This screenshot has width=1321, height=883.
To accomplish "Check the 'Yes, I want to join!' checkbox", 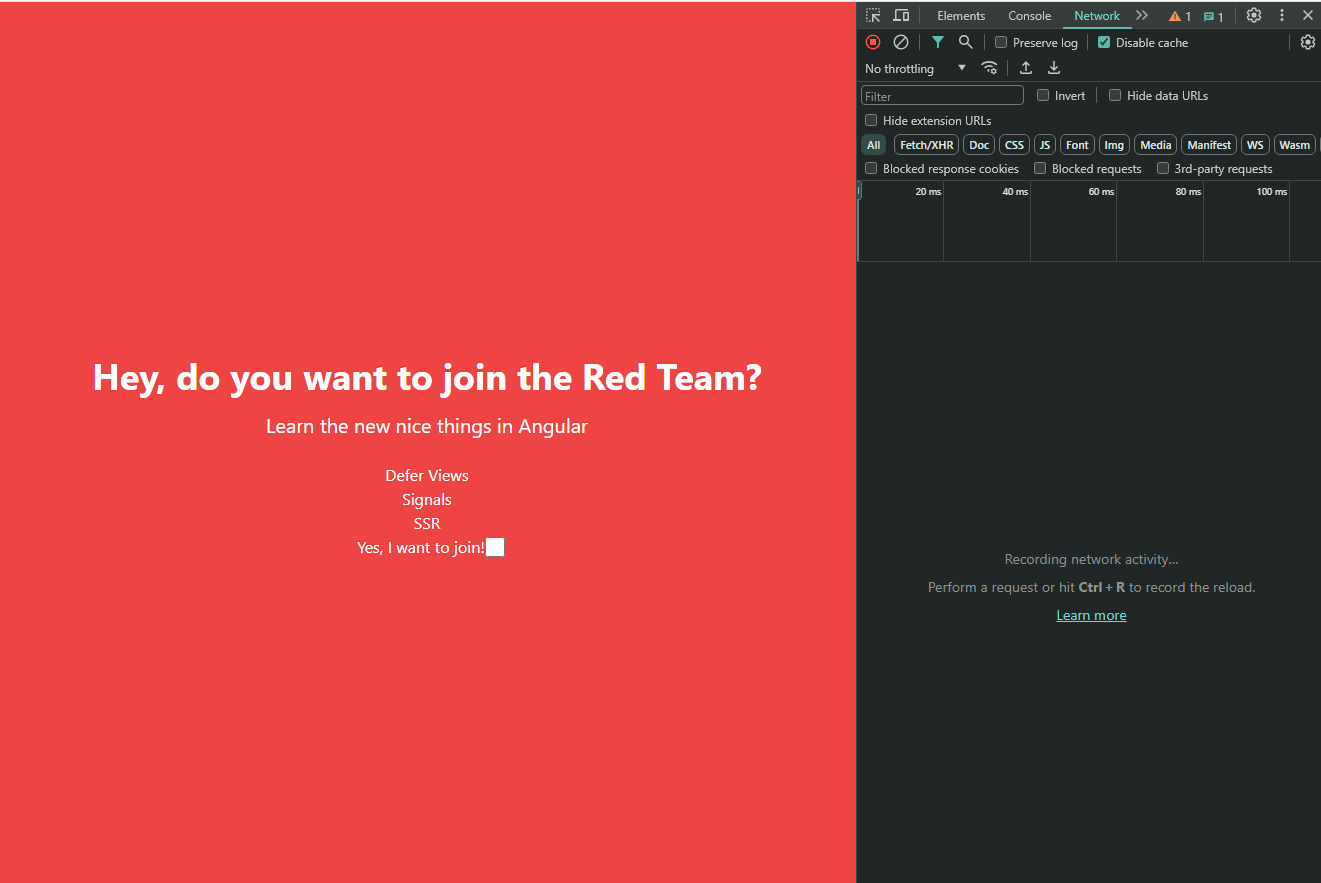I will (x=495, y=547).
